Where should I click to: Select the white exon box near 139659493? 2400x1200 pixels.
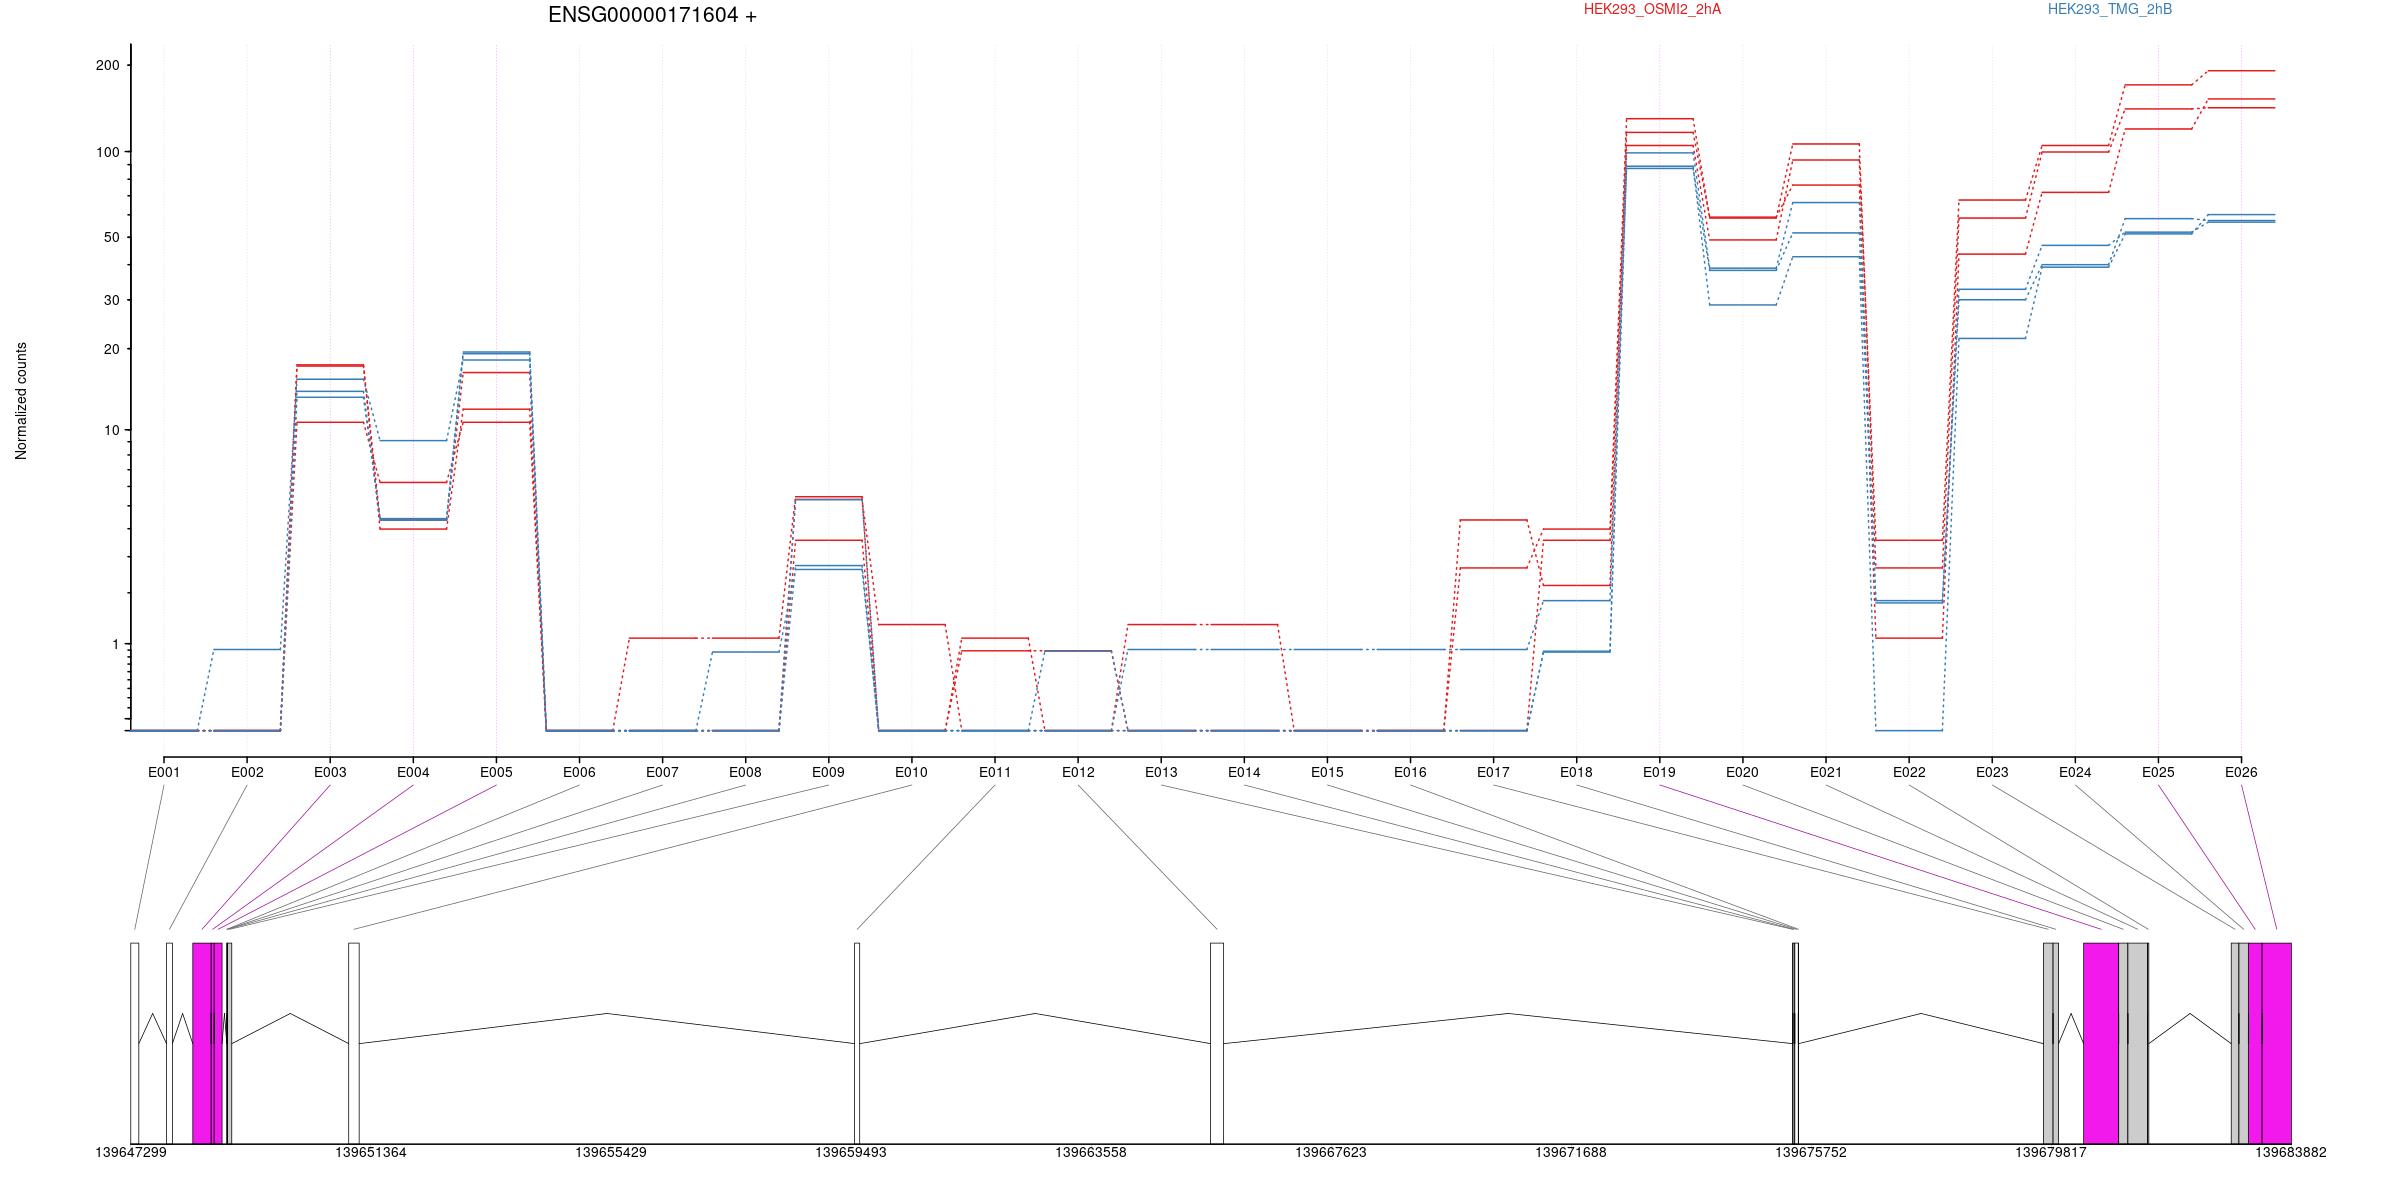coord(857,1043)
